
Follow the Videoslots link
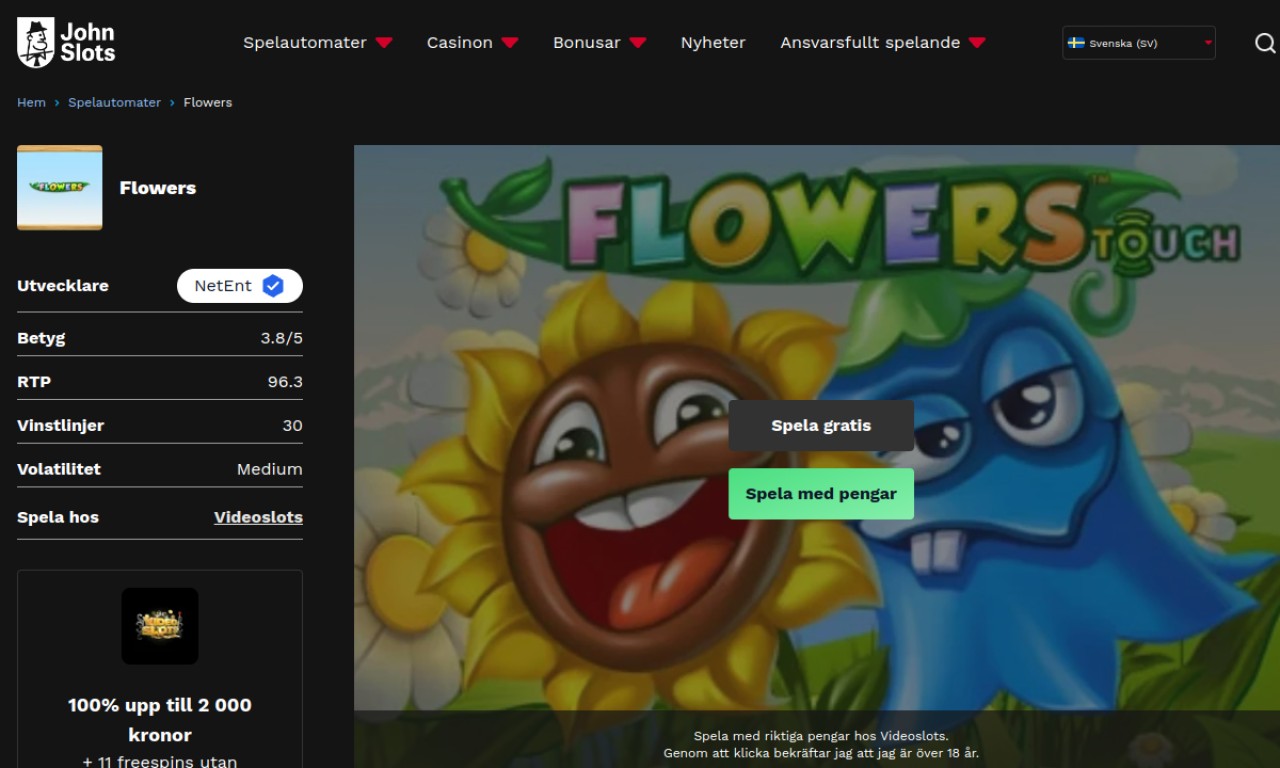pyautogui.click(x=258, y=517)
